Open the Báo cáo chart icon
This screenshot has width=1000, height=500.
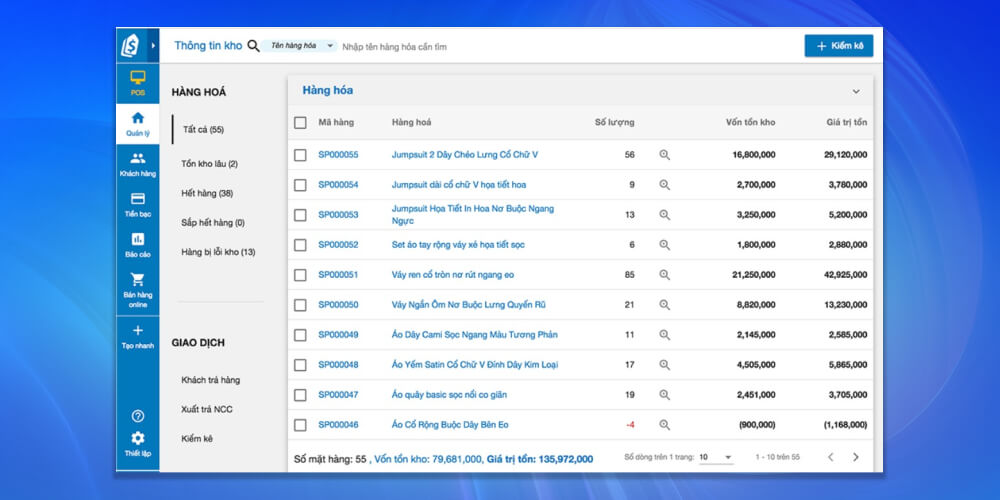tap(138, 239)
